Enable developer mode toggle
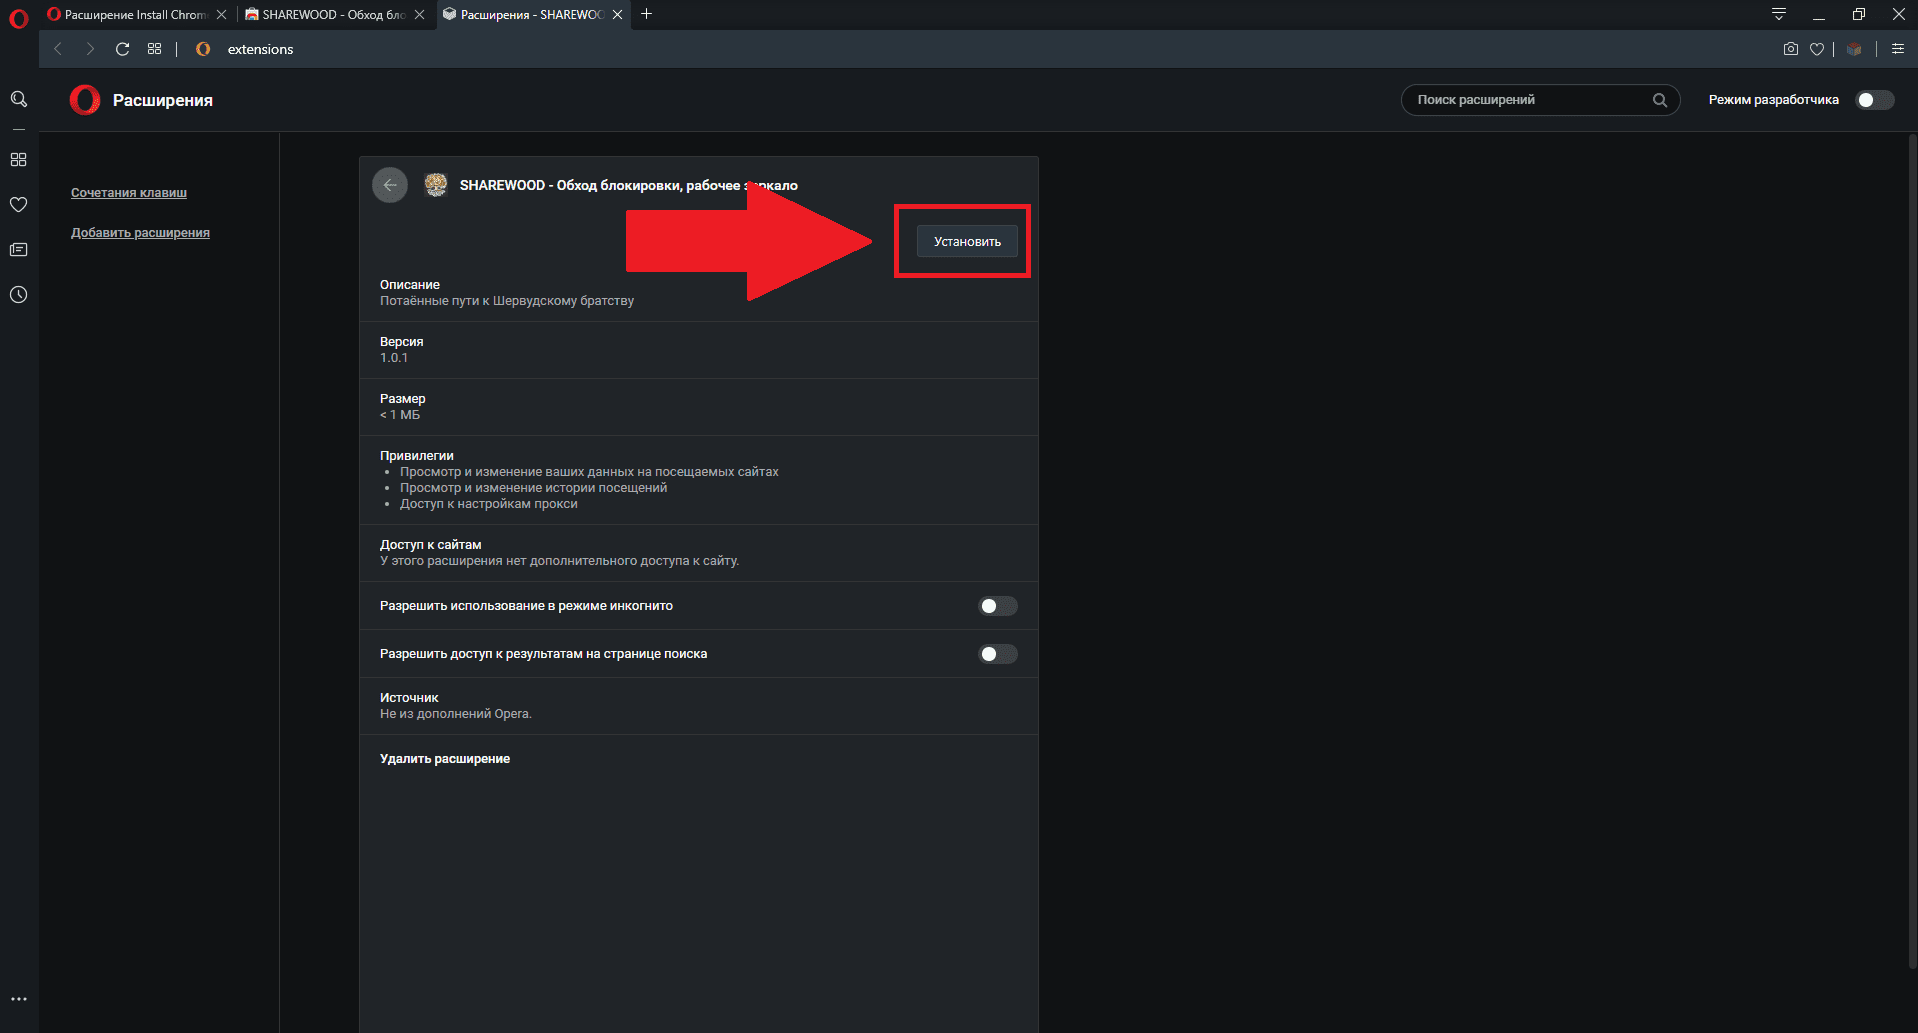The image size is (1918, 1033). pyautogui.click(x=1874, y=100)
